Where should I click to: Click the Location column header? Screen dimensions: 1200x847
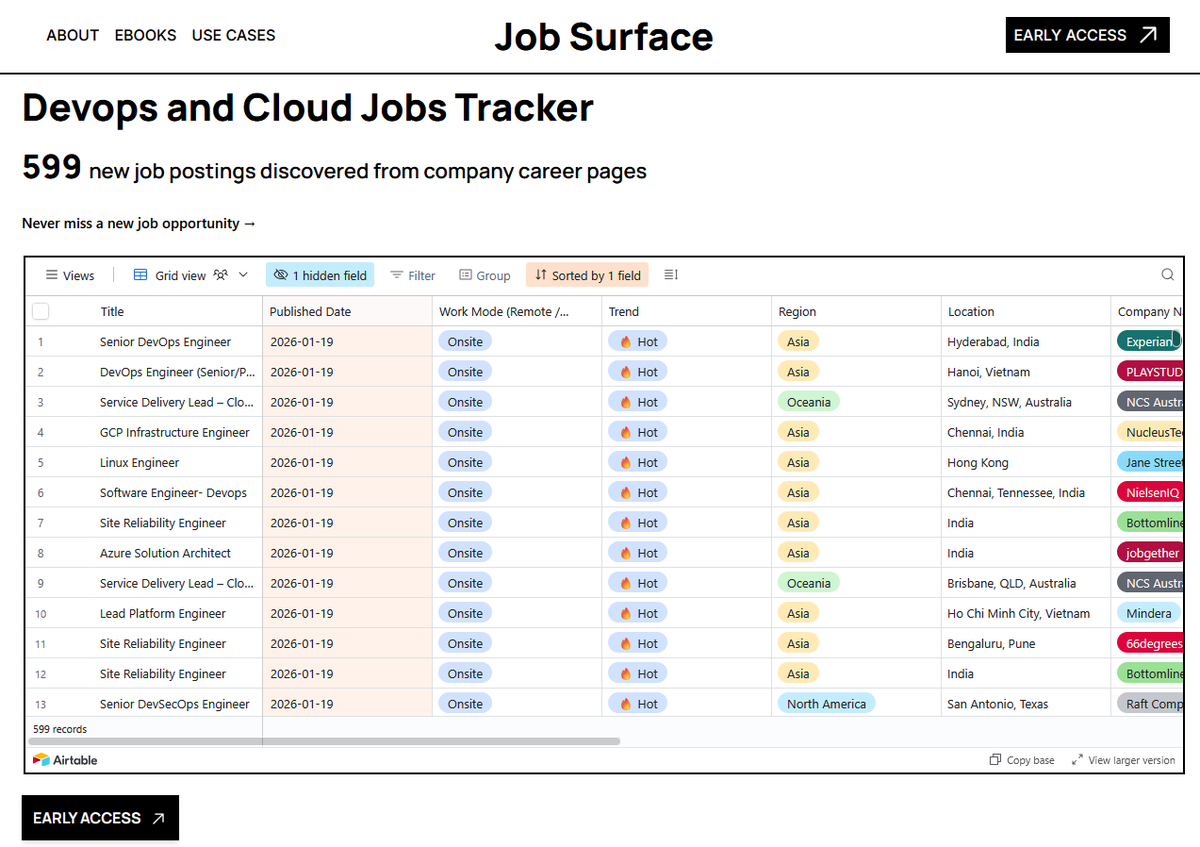[1026, 311]
